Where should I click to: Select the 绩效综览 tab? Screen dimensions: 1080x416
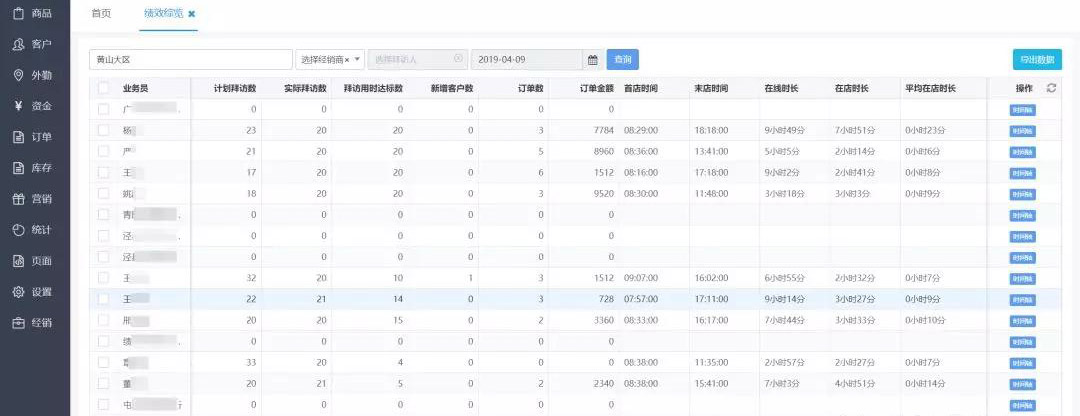[163, 14]
